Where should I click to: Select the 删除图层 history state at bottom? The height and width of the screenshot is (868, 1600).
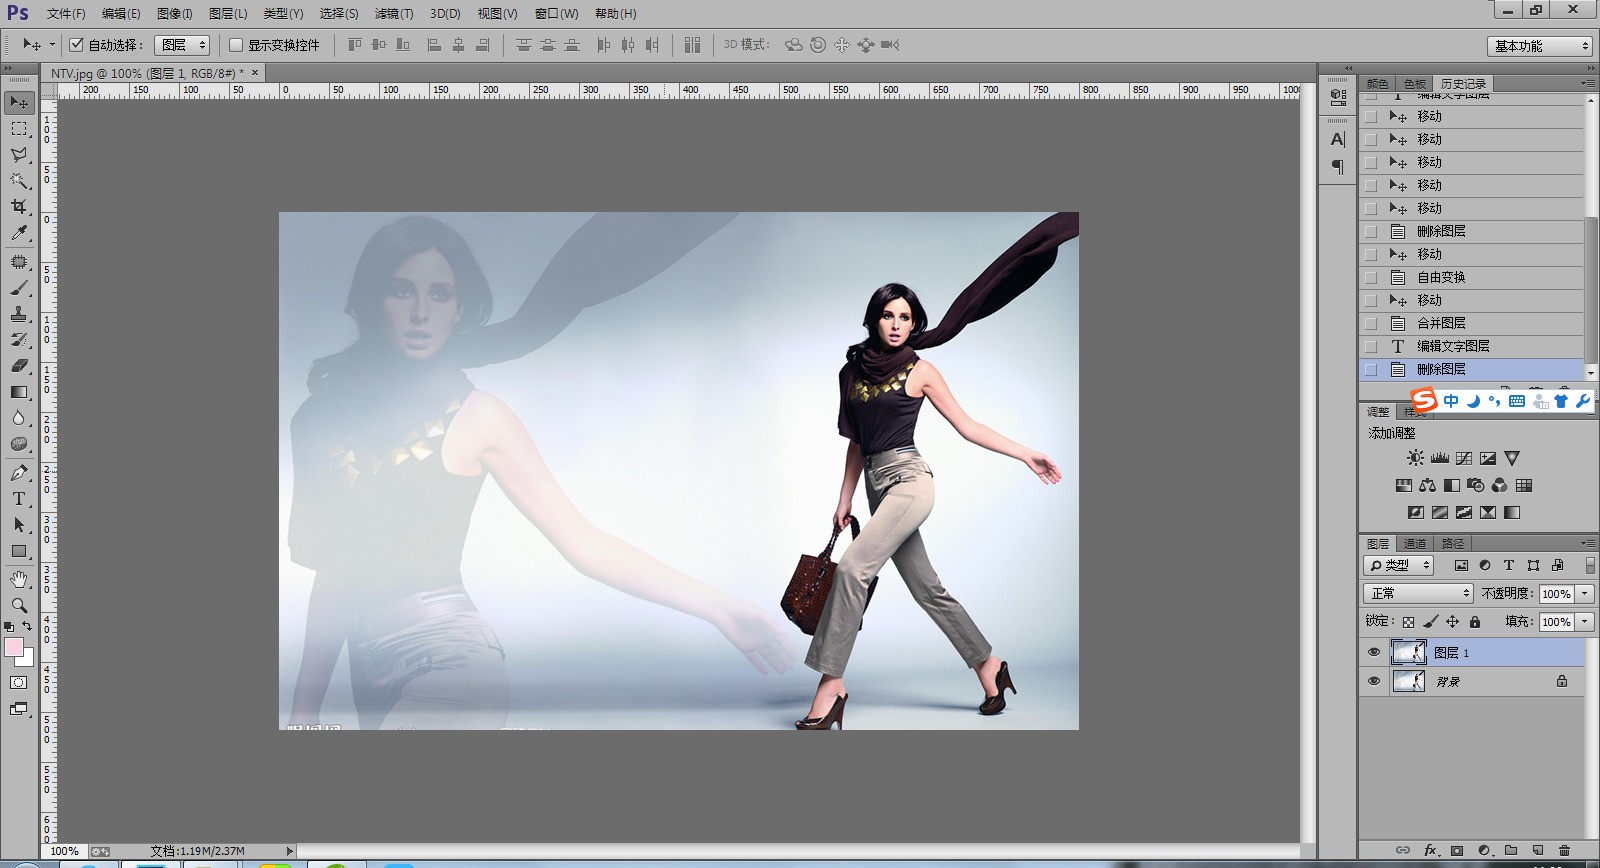[1472, 369]
